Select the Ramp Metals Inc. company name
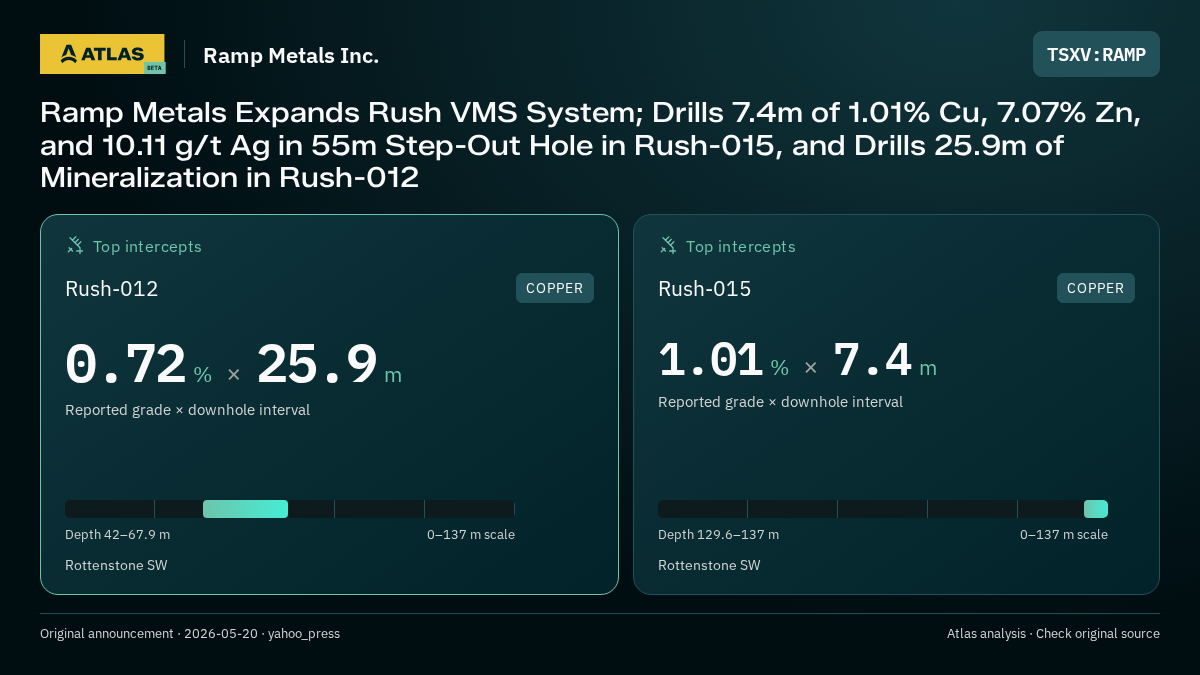This screenshot has height=675, width=1200. [x=291, y=56]
